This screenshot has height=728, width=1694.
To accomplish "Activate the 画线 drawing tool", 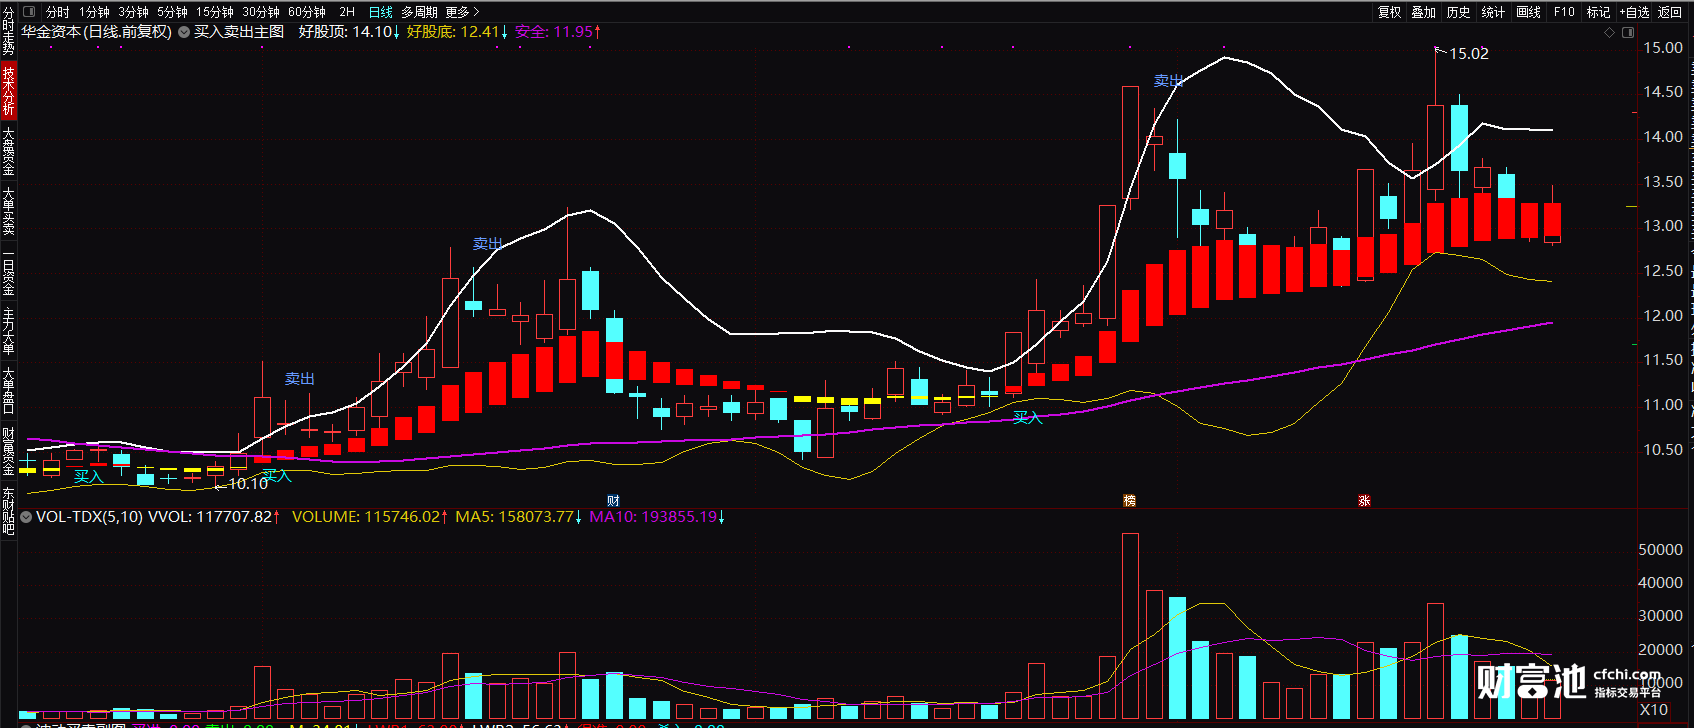I will pos(1528,12).
